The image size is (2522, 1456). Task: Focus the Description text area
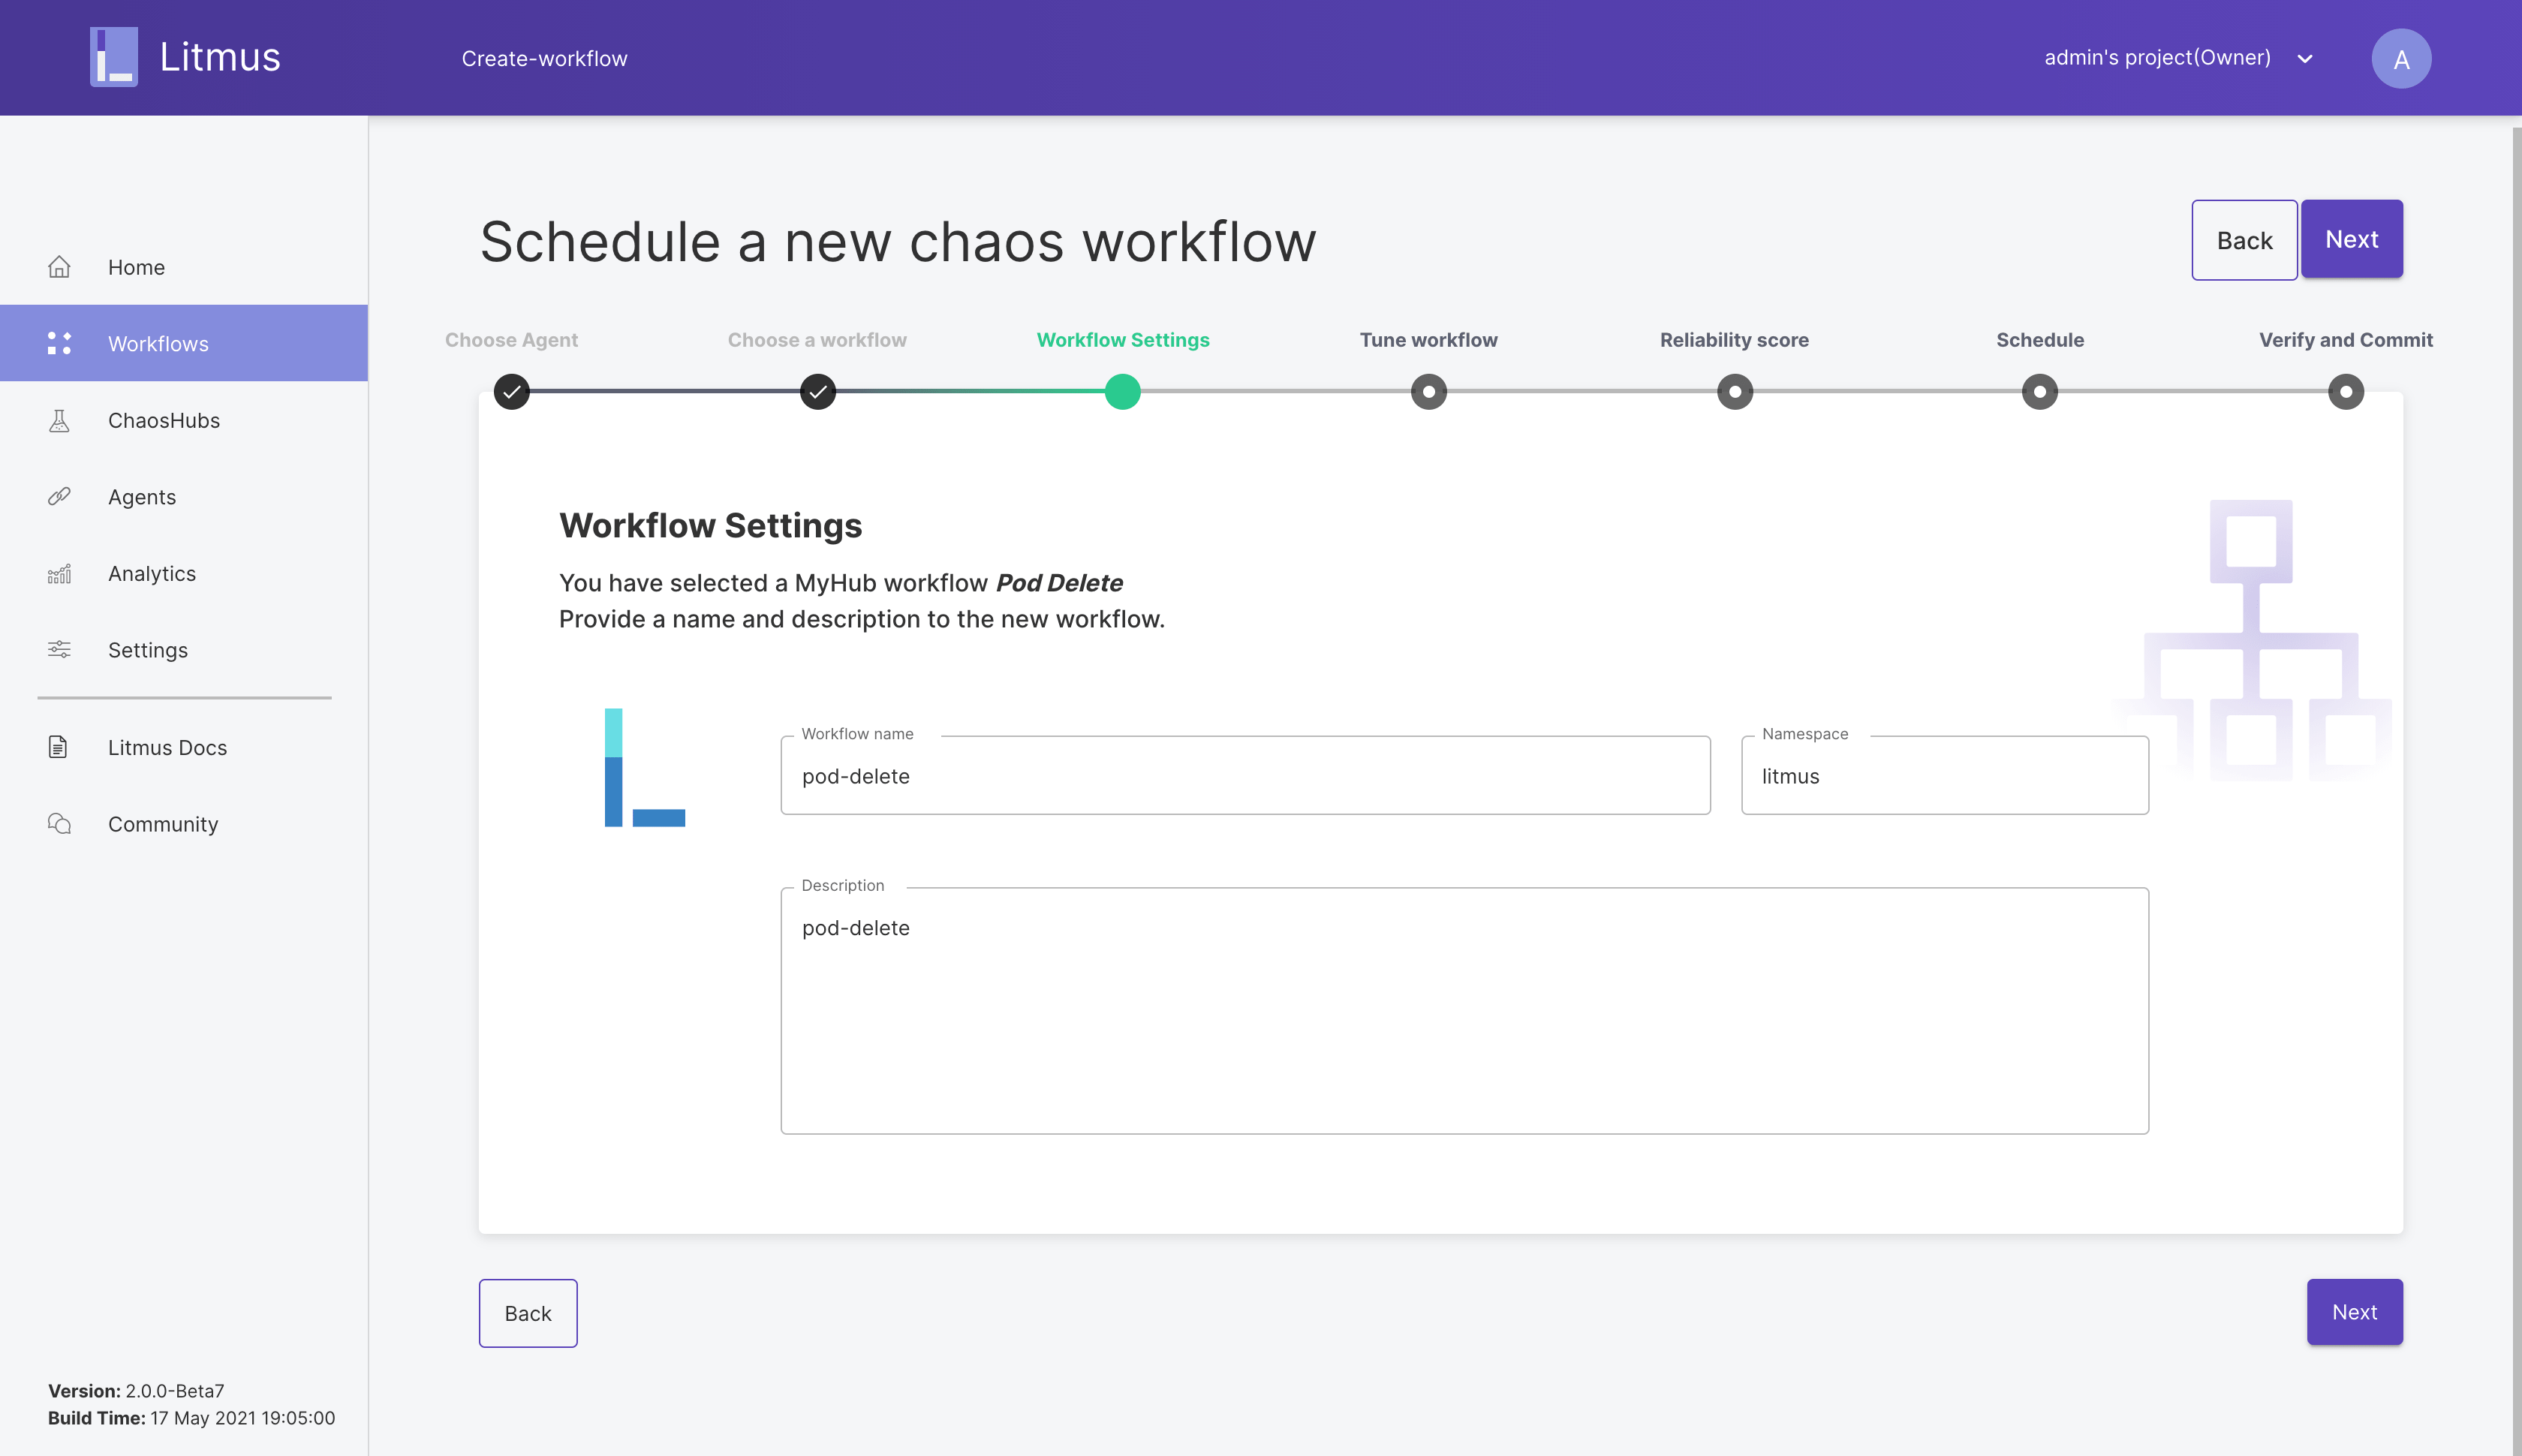pyautogui.click(x=1463, y=1010)
